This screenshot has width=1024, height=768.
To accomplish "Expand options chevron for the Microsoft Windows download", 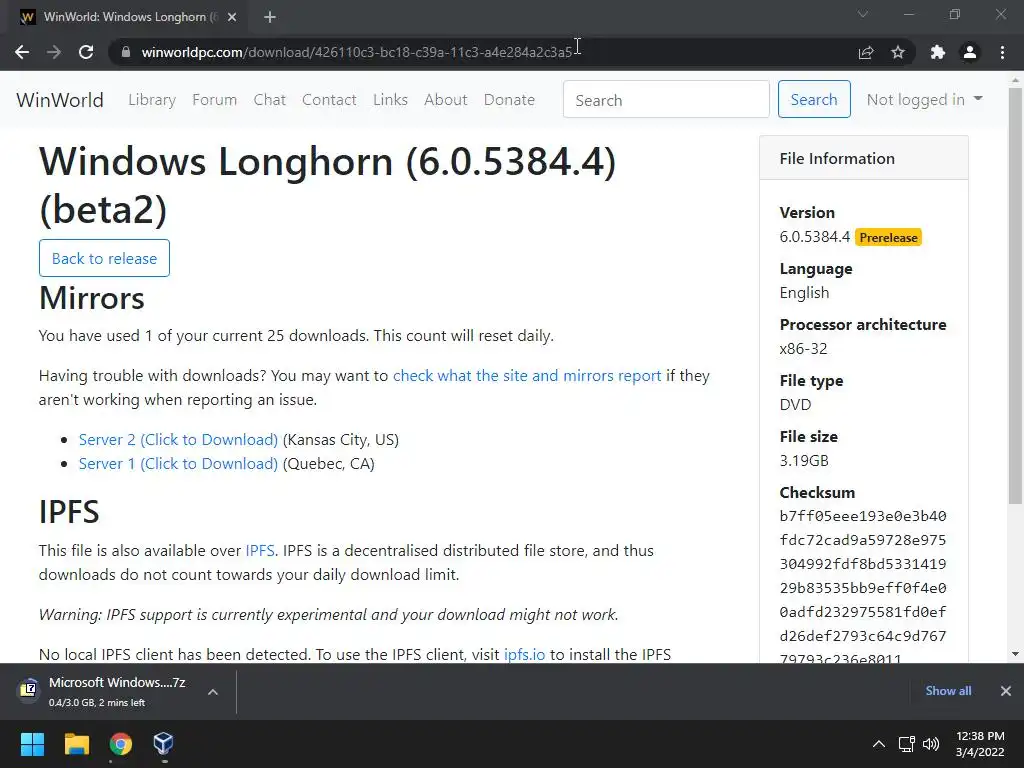I will click(x=213, y=692).
